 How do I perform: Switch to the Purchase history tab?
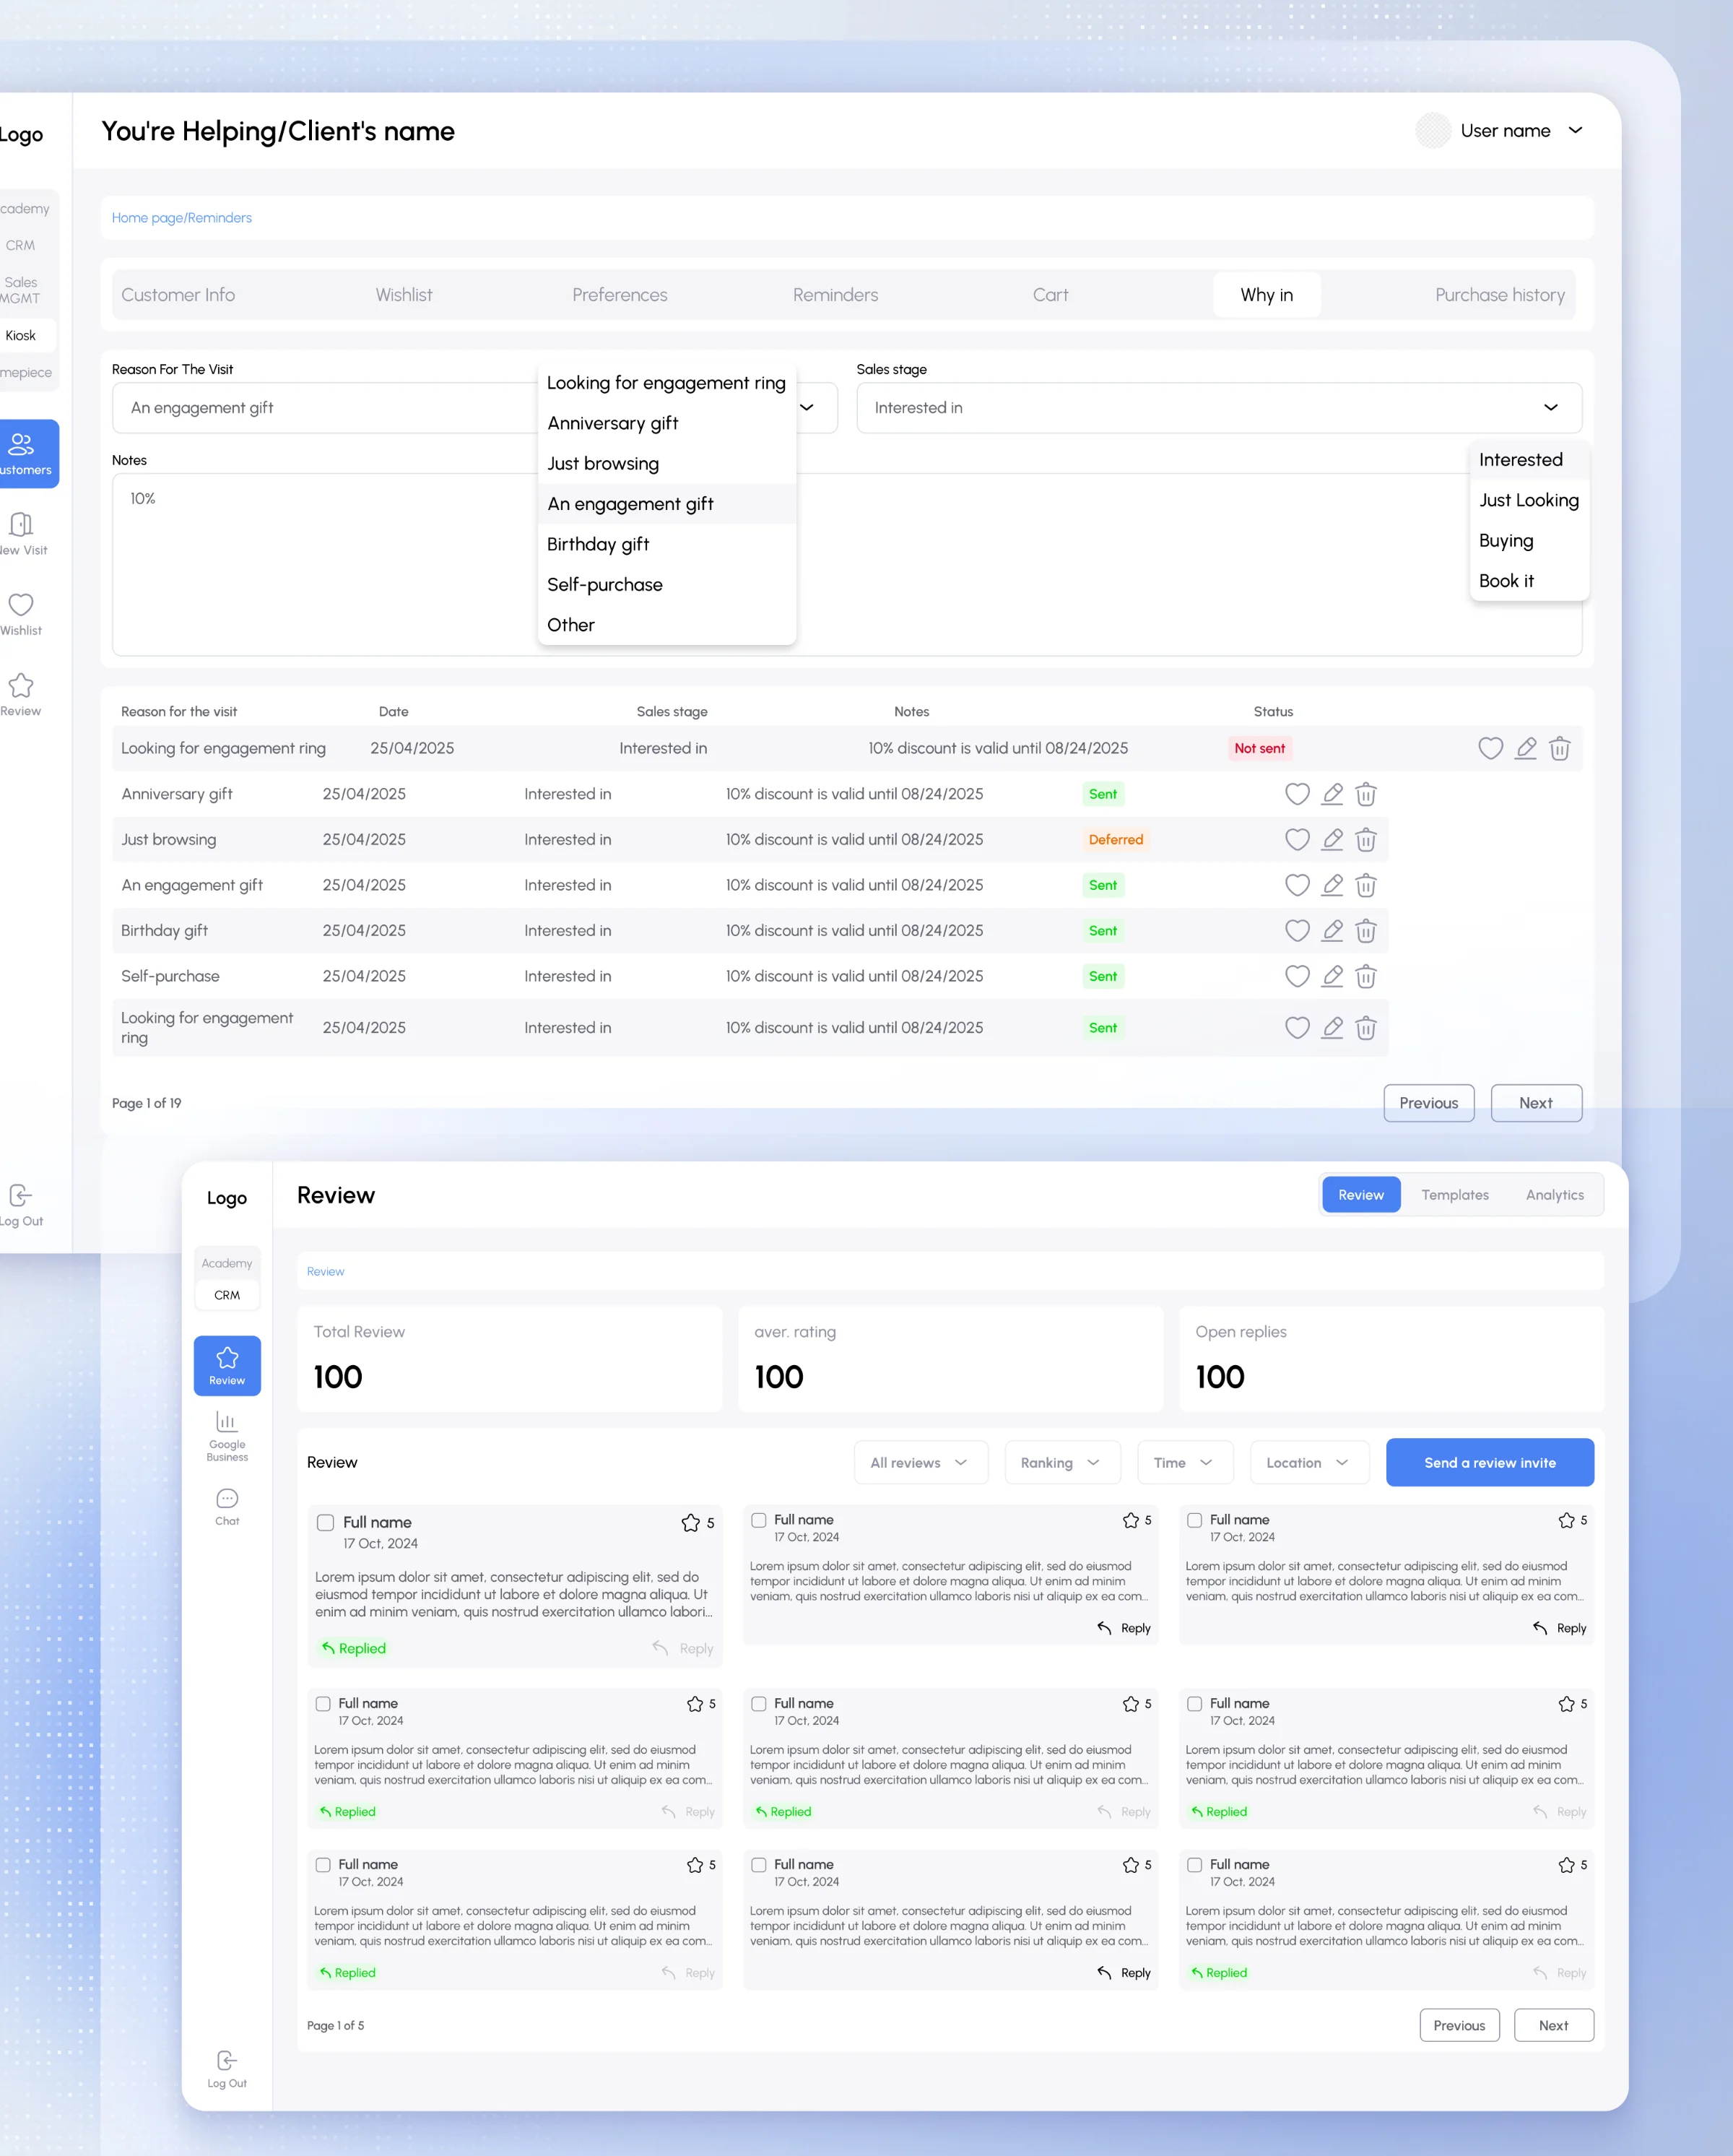click(x=1499, y=295)
